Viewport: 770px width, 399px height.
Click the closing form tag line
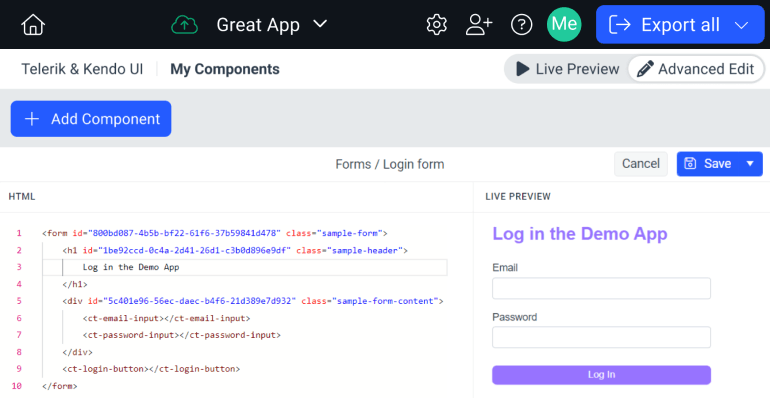59,386
